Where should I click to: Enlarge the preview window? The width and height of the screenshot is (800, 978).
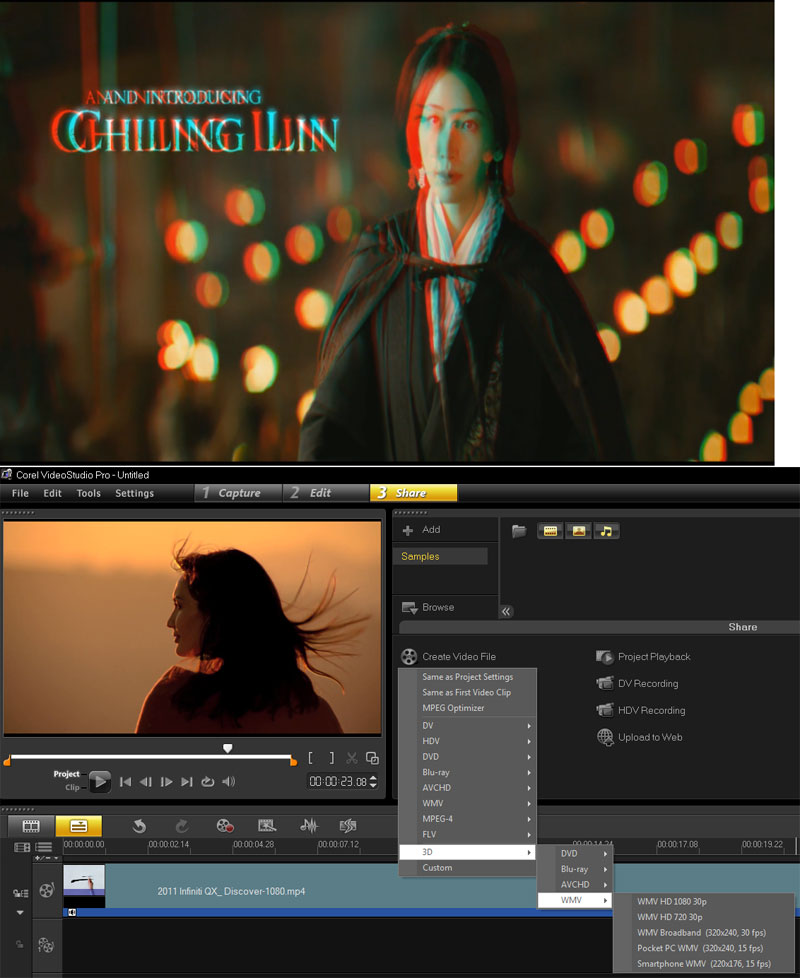[x=372, y=758]
